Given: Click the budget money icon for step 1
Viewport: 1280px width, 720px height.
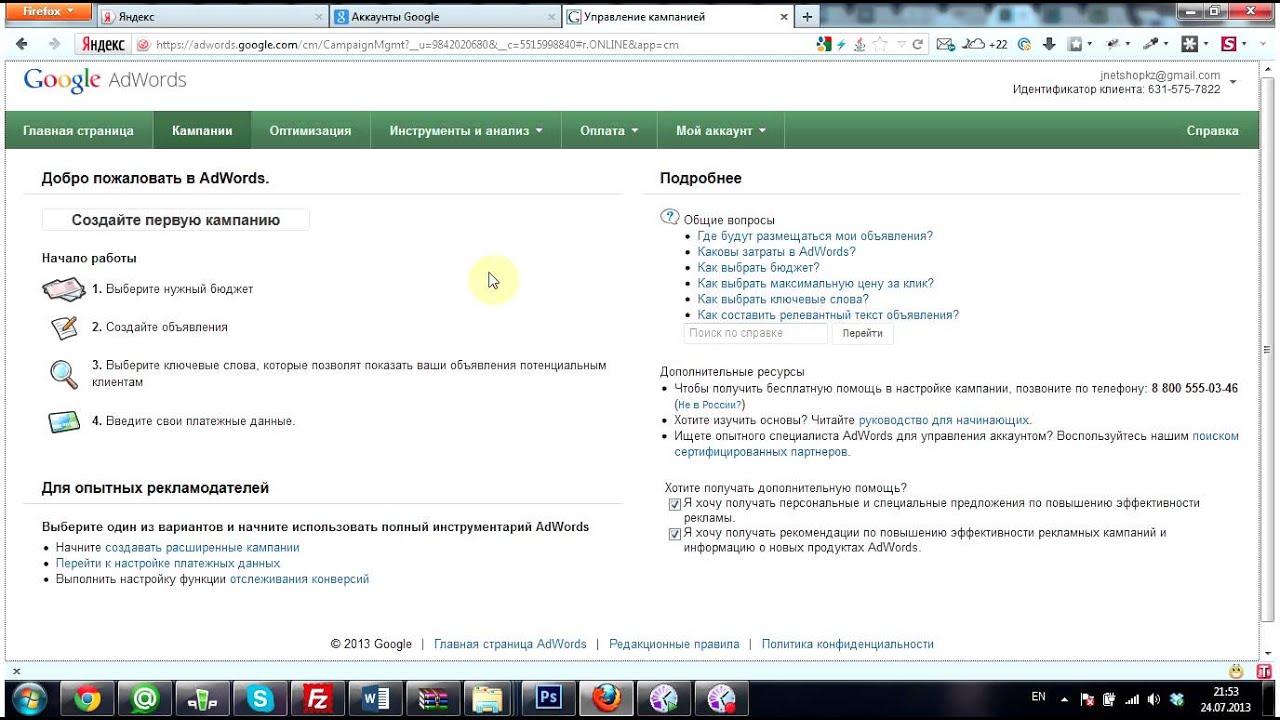Looking at the screenshot, I should tap(64, 290).
